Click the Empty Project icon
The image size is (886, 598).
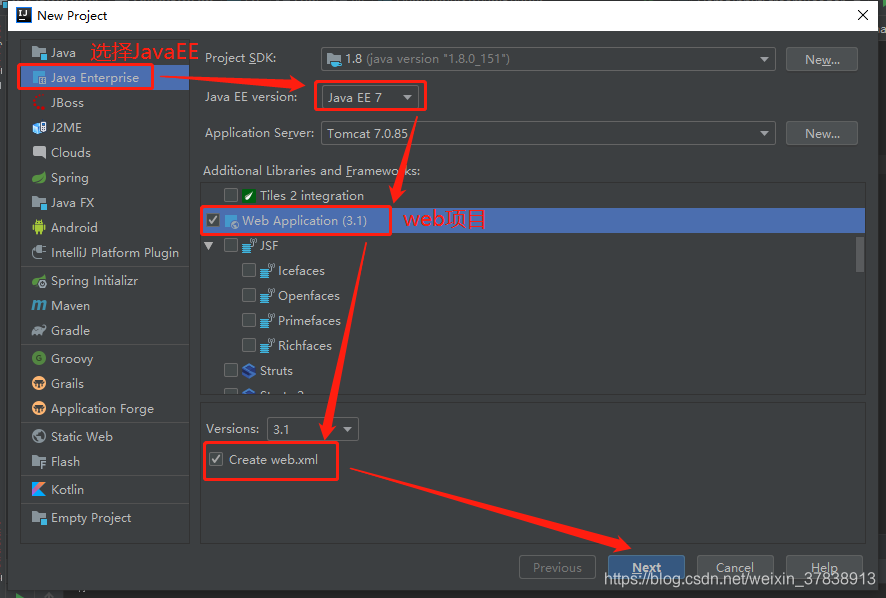coord(39,518)
